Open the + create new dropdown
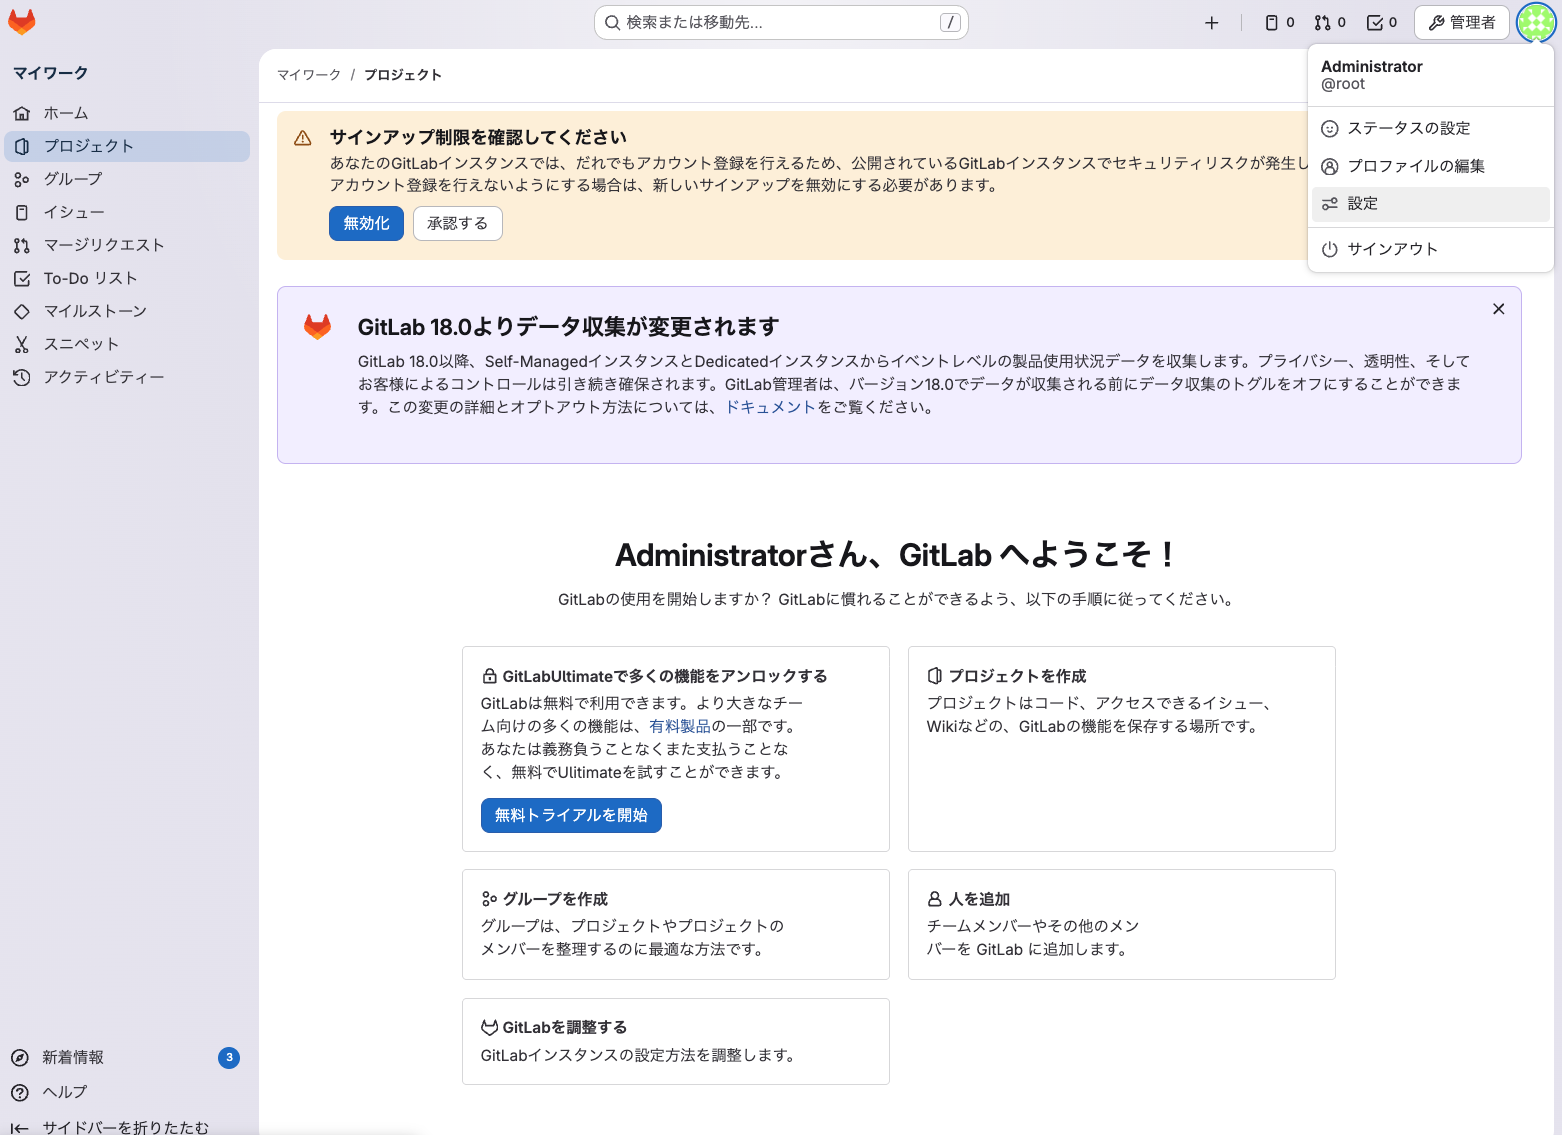 1211,22
